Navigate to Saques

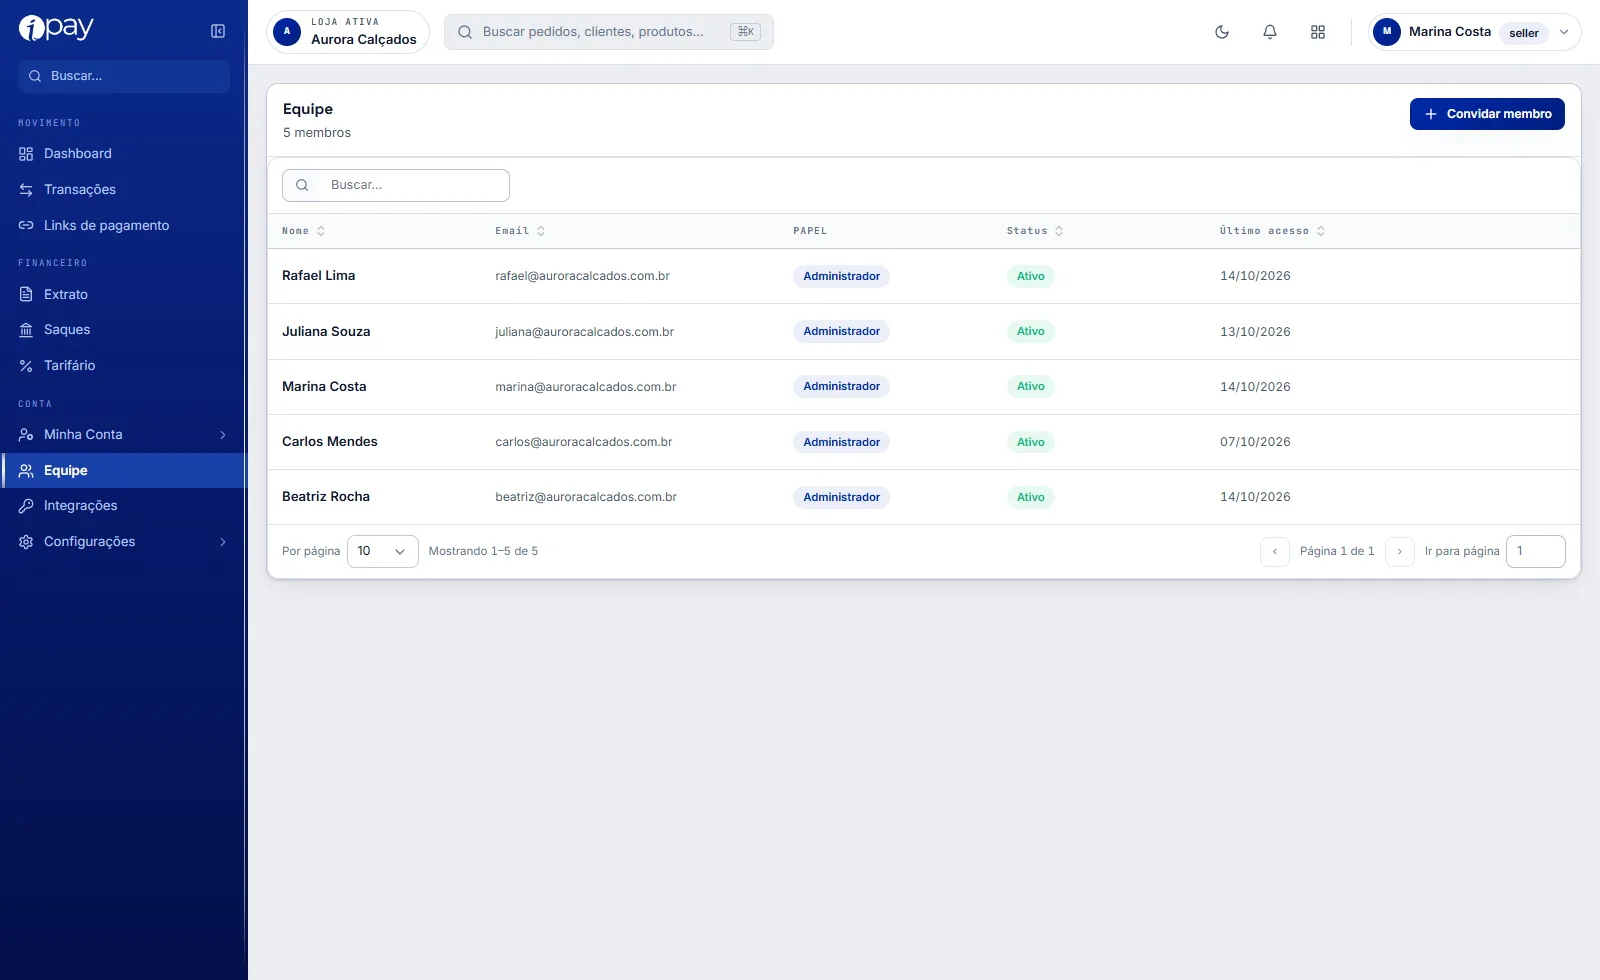coord(124,330)
